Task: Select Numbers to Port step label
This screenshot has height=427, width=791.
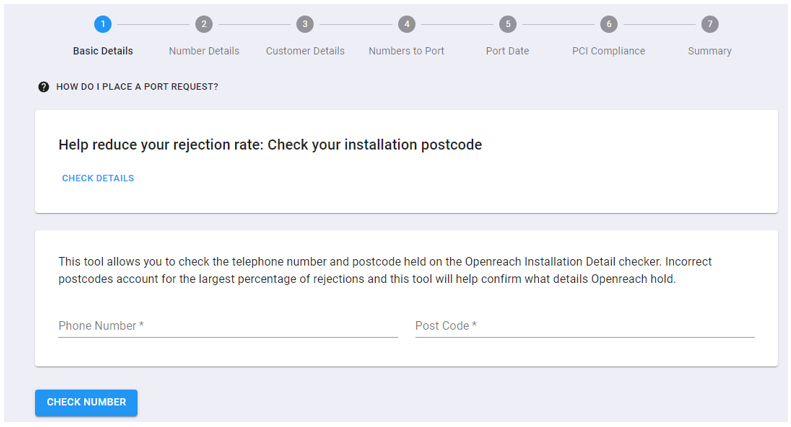Action: click(406, 51)
